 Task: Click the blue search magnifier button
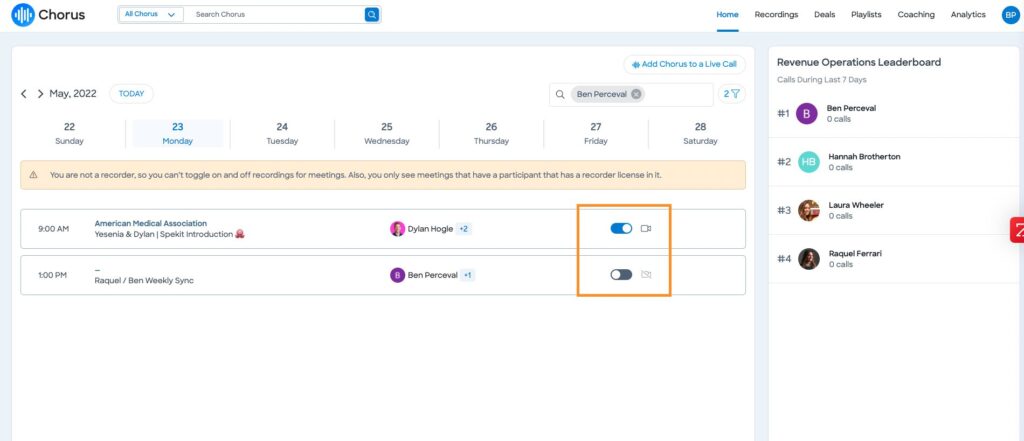[372, 14]
